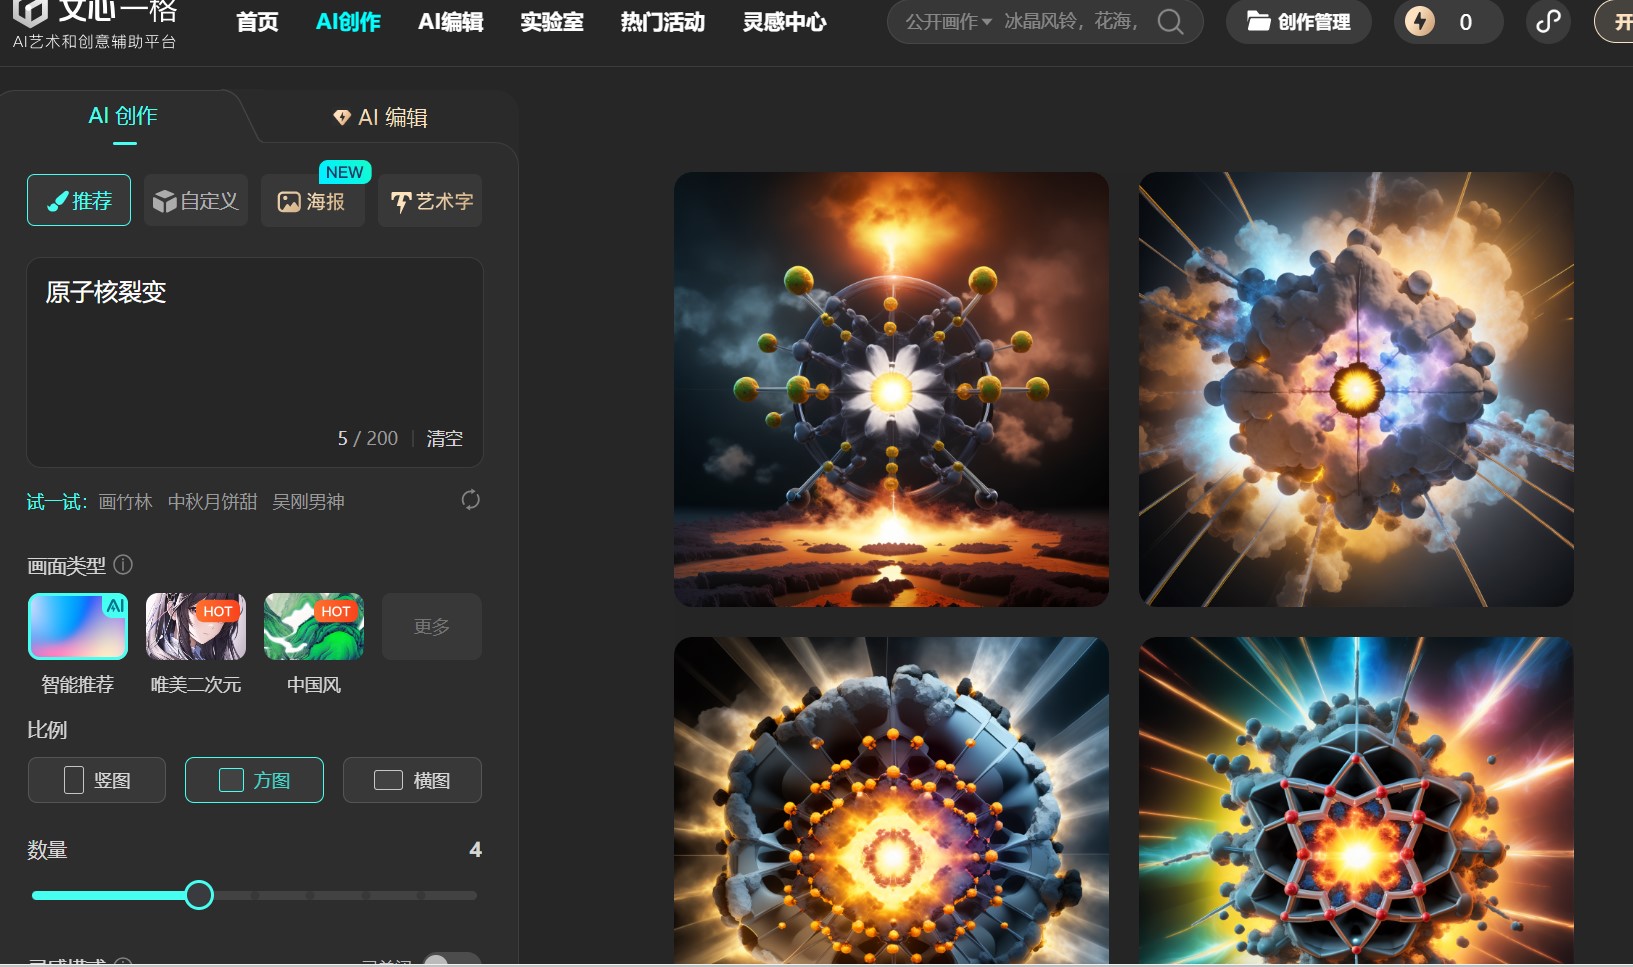
Task: Click the 5 / 200 character counter
Action: tap(367, 438)
